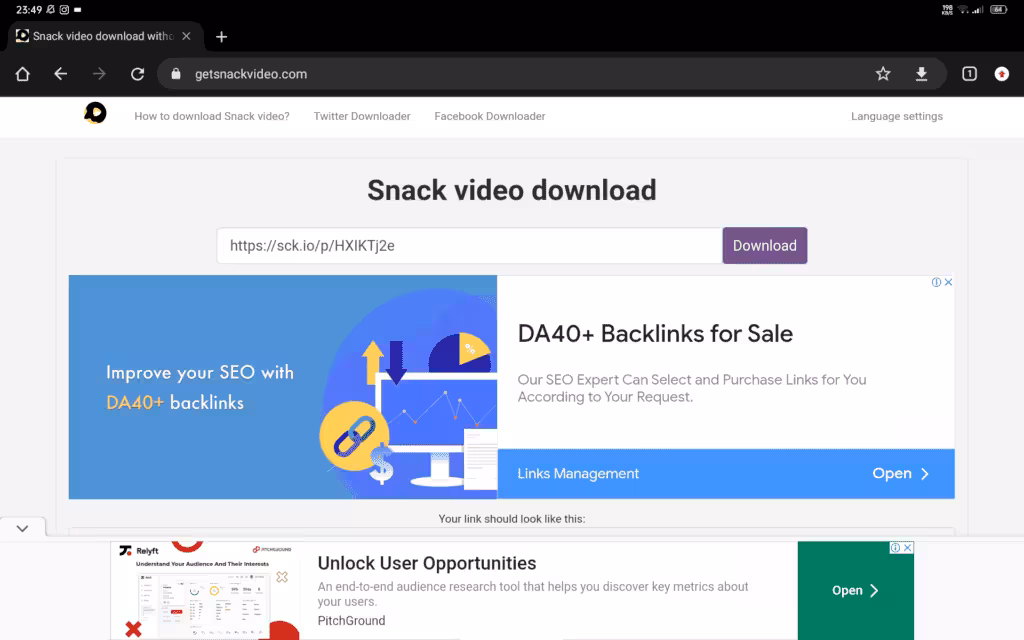Click the address bar URL getsnackvideo.com
Image resolution: width=1024 pixels, height=640 pixels.
[251, 74]
